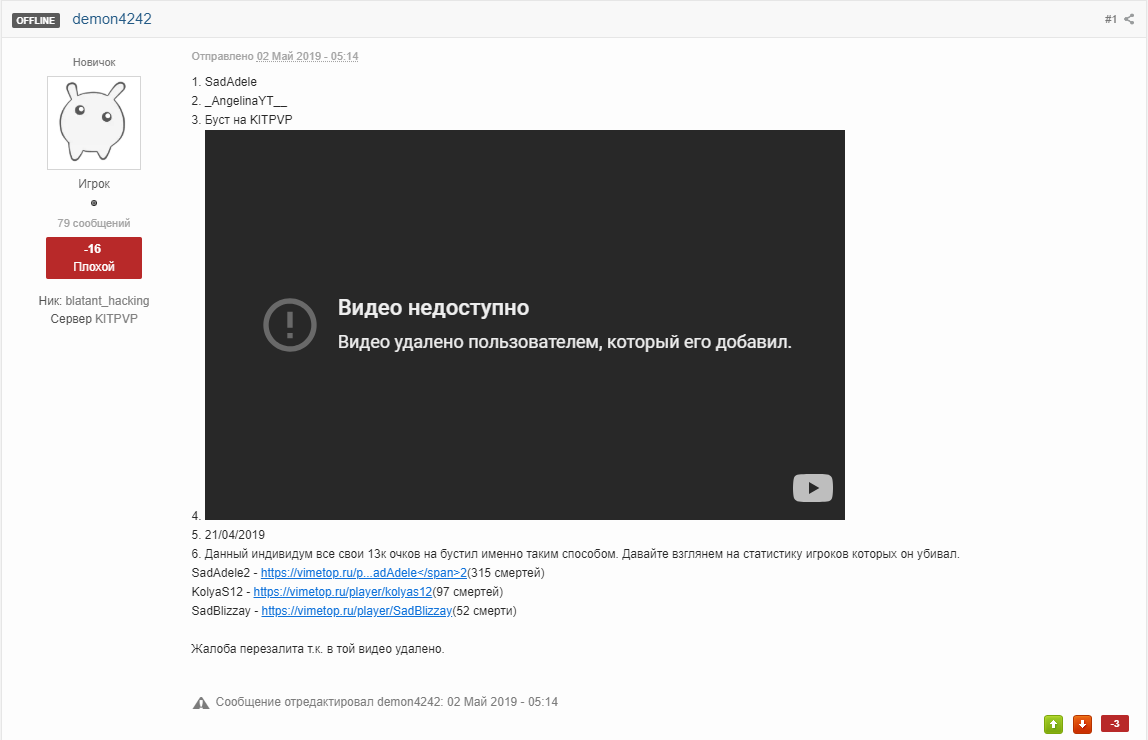Screen dimensions: 1148x740
Task: Click the Игрок group label under the avatar
Action: (x=94, y=184)
